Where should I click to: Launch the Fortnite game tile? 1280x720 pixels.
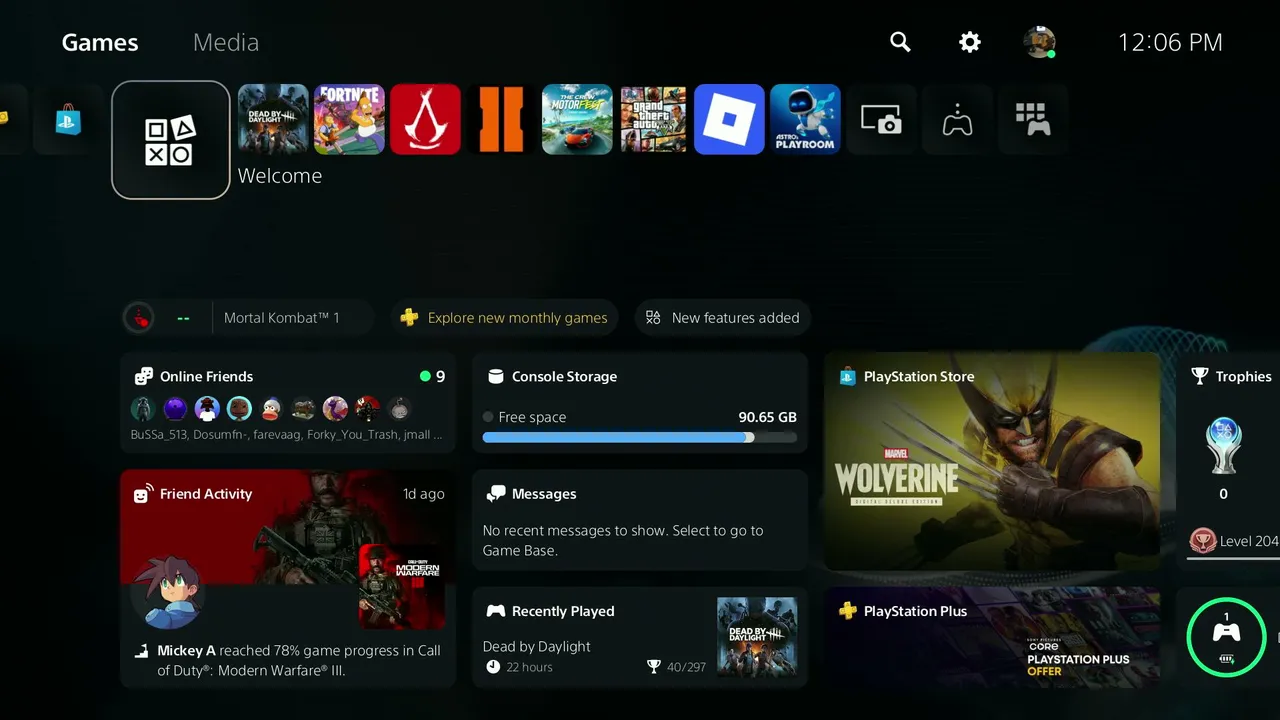(x=349, y=120)
